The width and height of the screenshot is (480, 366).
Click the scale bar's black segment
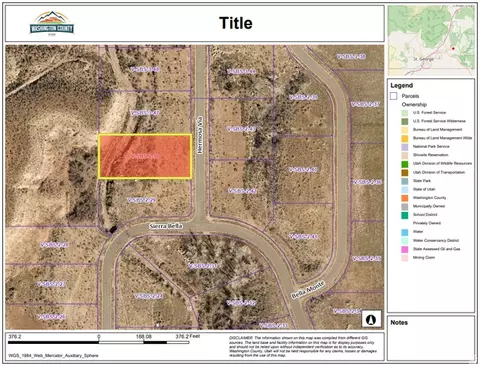pyautogui.click(x=53, y=342)
